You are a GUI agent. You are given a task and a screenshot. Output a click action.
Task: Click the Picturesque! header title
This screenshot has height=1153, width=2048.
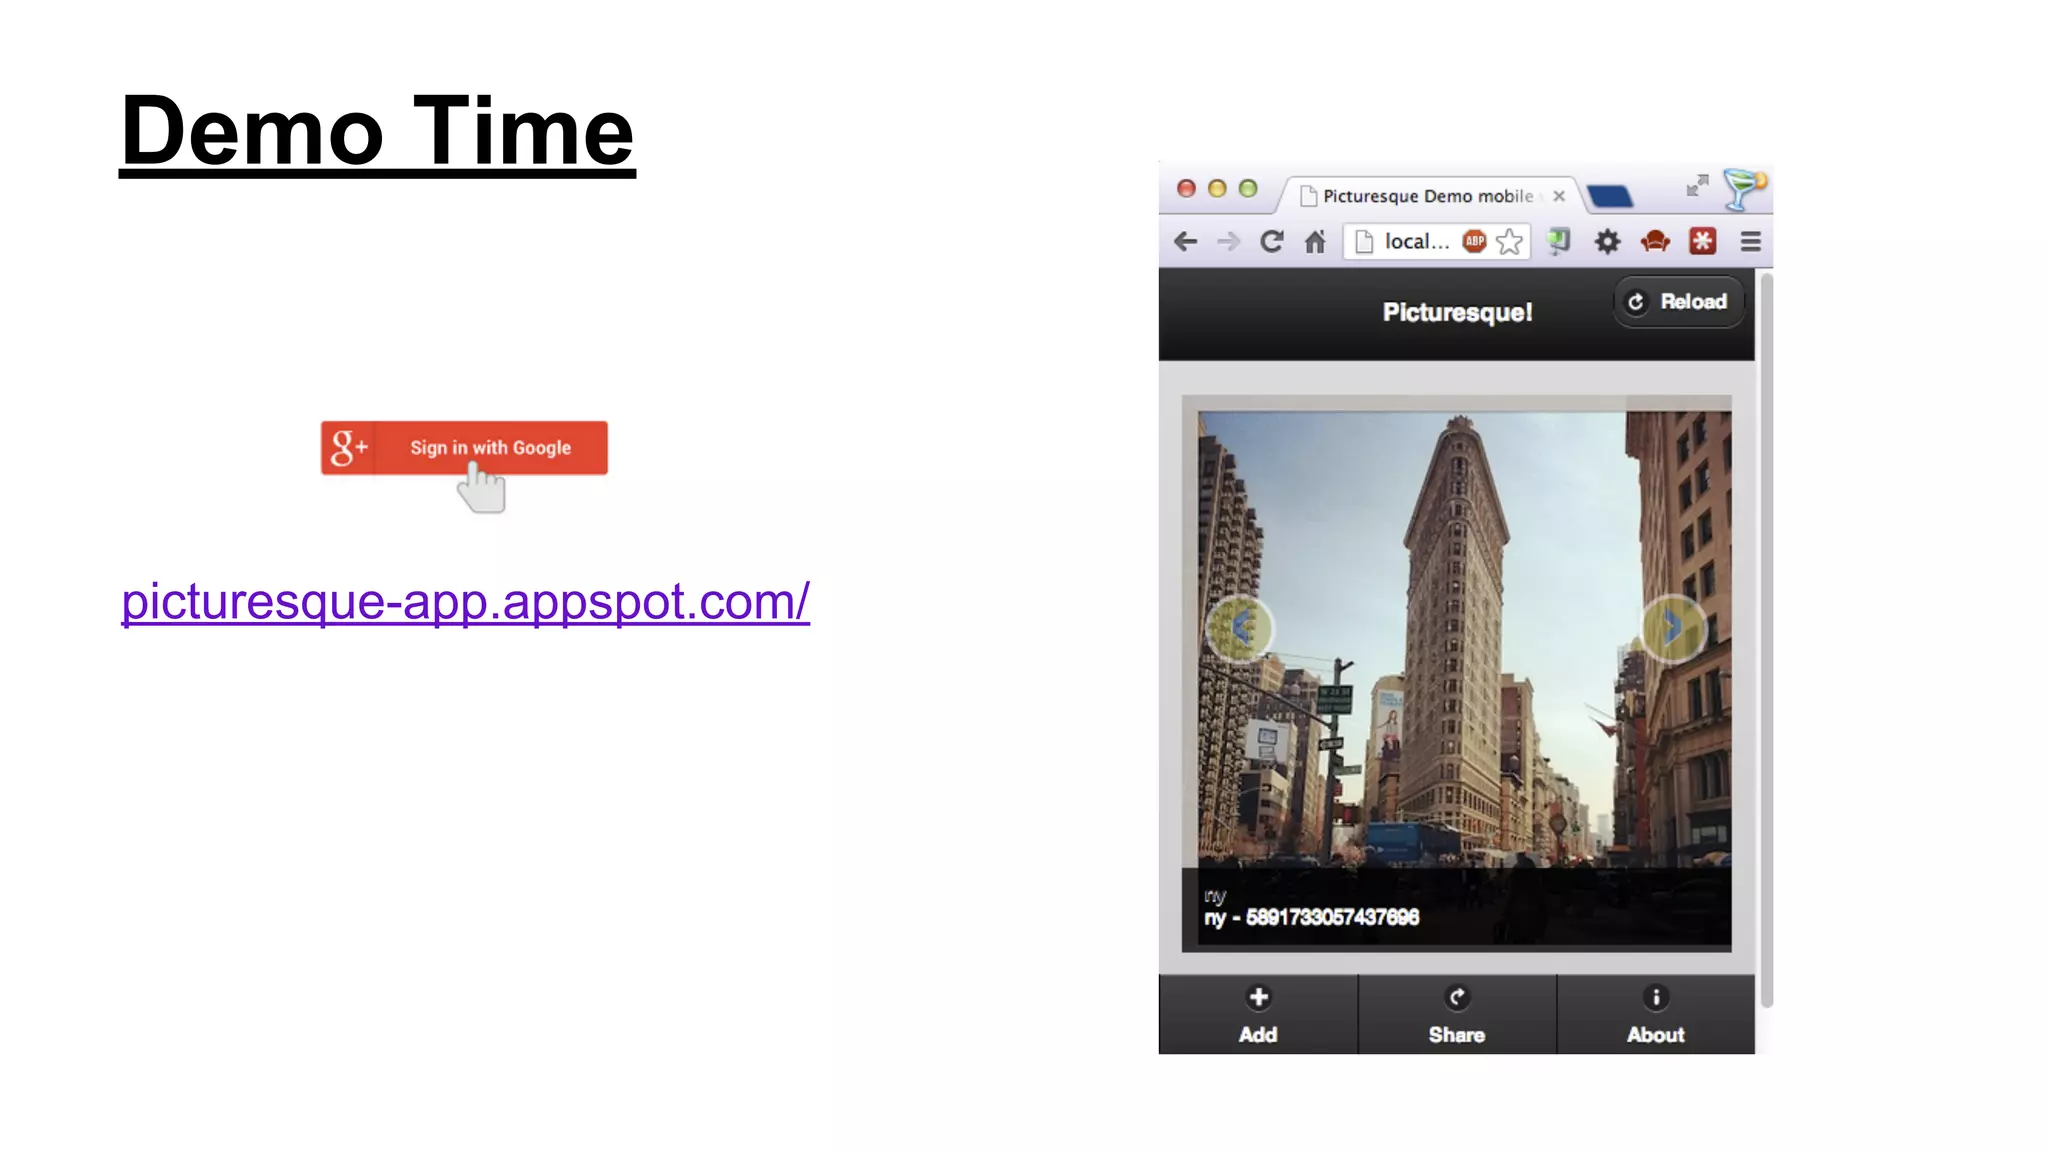click(x=1457, y=312)
